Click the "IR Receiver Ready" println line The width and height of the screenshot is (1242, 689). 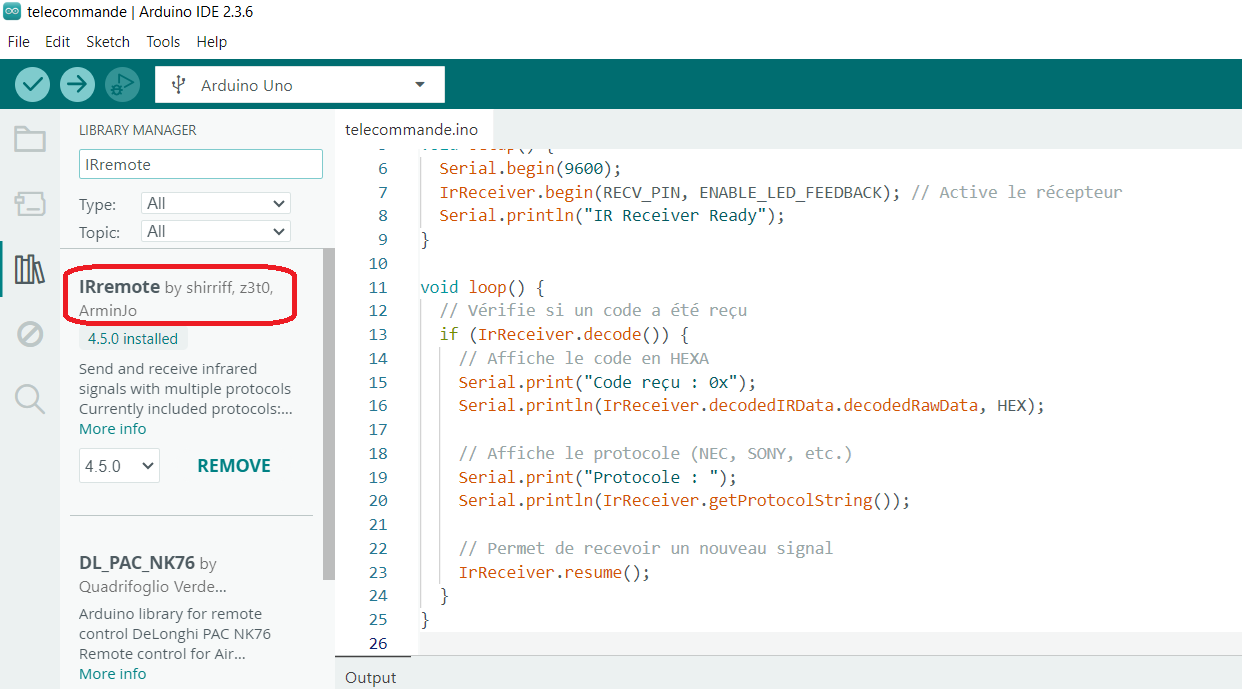point(612,215)
